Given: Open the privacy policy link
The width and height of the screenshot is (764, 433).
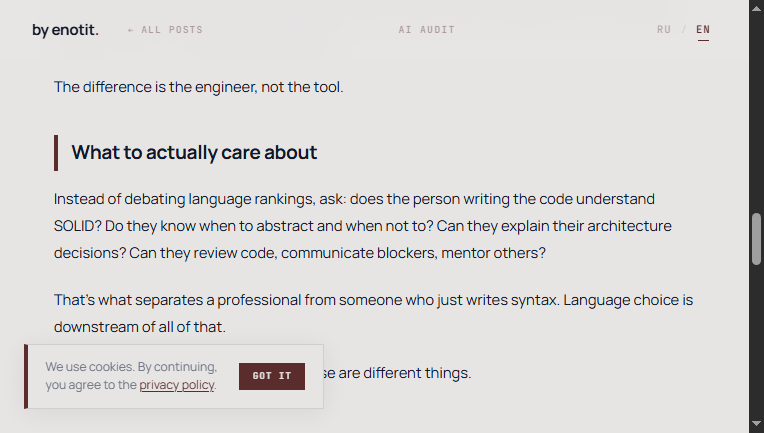Looking at the screenshot, I should 177,385.
